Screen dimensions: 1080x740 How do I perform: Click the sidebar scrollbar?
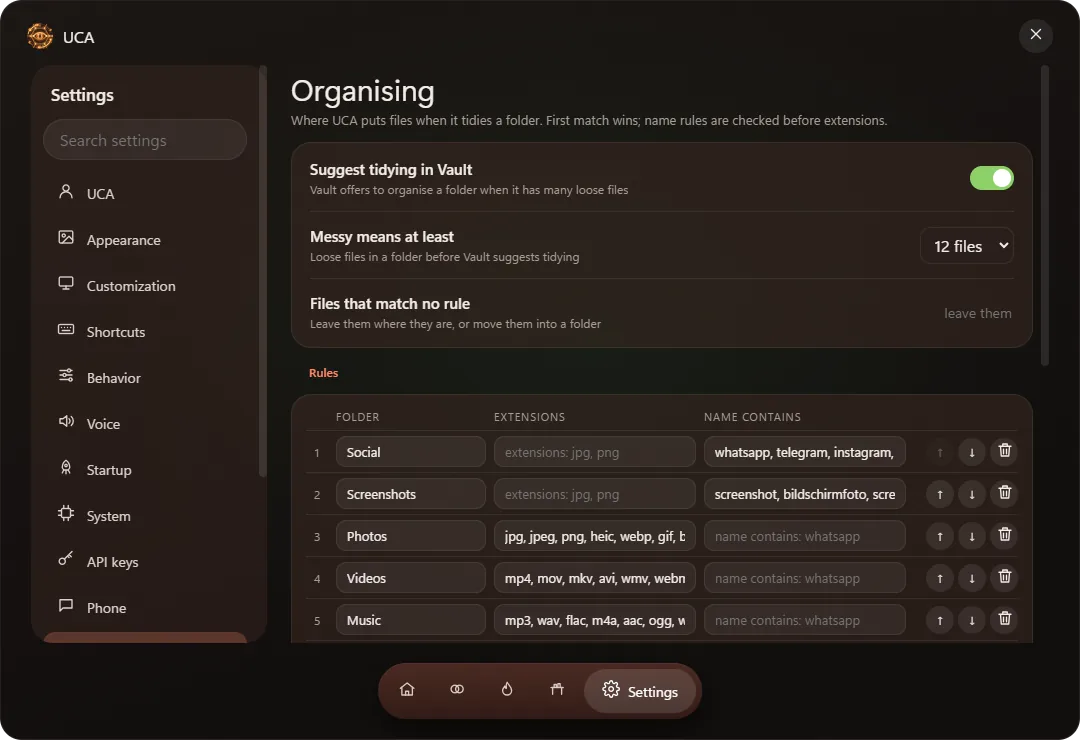pyautogui.click(x=262, y=270)
